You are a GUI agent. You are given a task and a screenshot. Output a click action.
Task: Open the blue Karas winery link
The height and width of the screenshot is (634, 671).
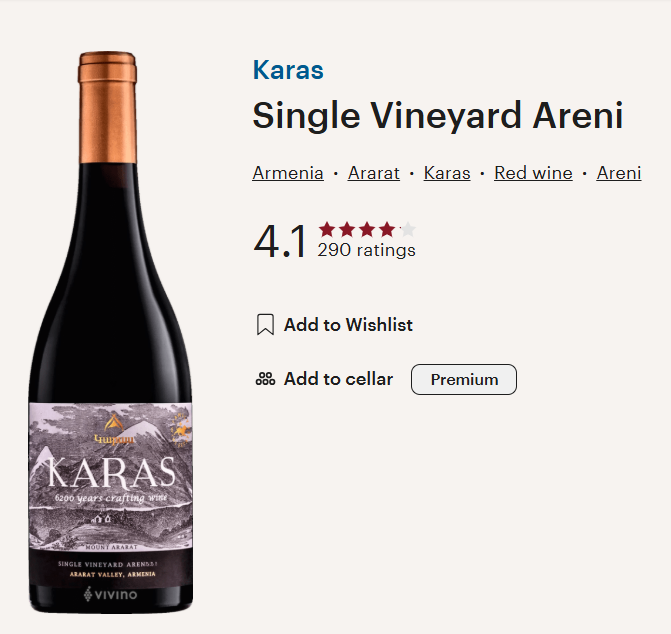click(x=288, y=71)
